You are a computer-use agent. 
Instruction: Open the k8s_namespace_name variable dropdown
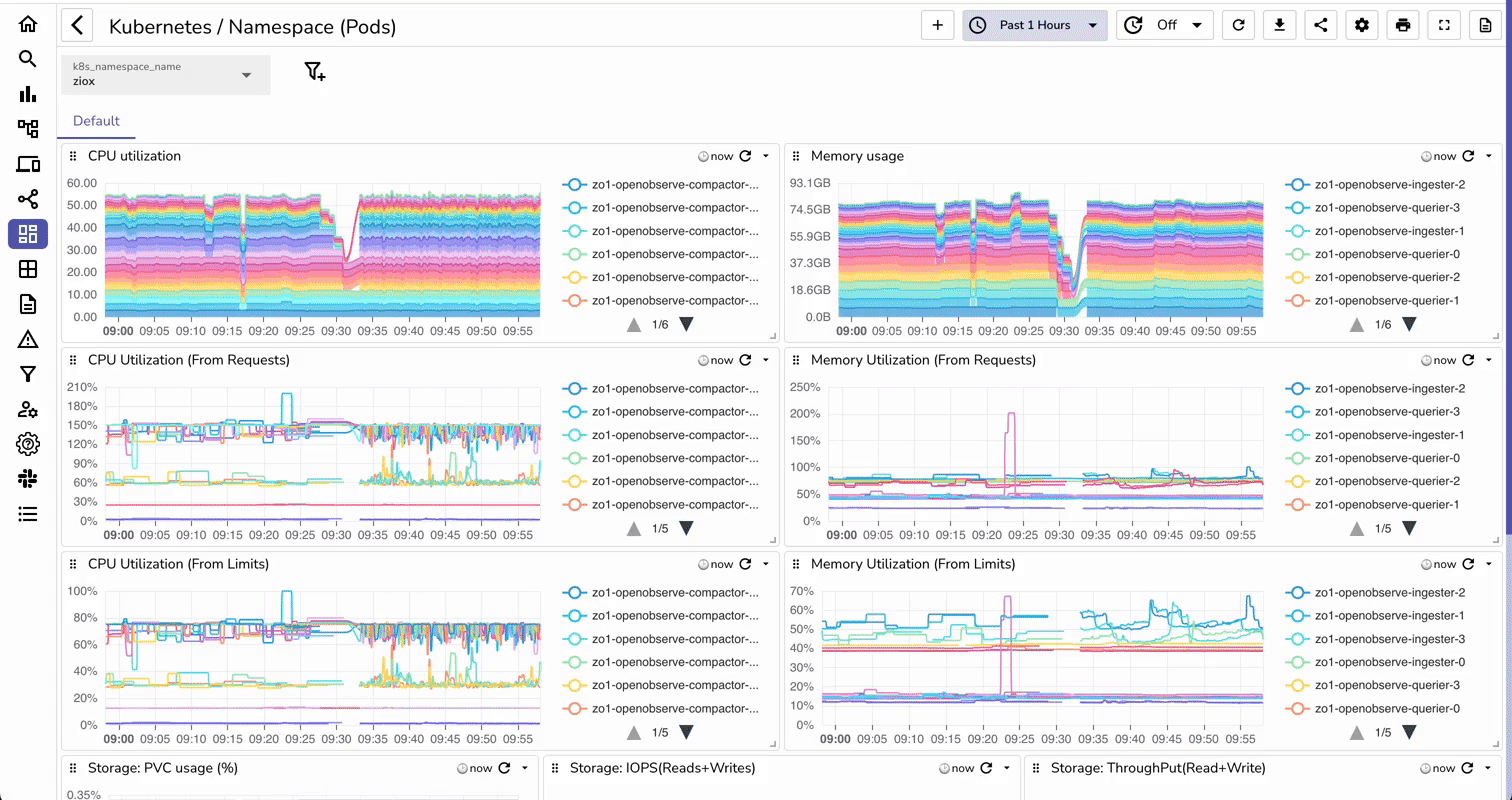point(165,75)
